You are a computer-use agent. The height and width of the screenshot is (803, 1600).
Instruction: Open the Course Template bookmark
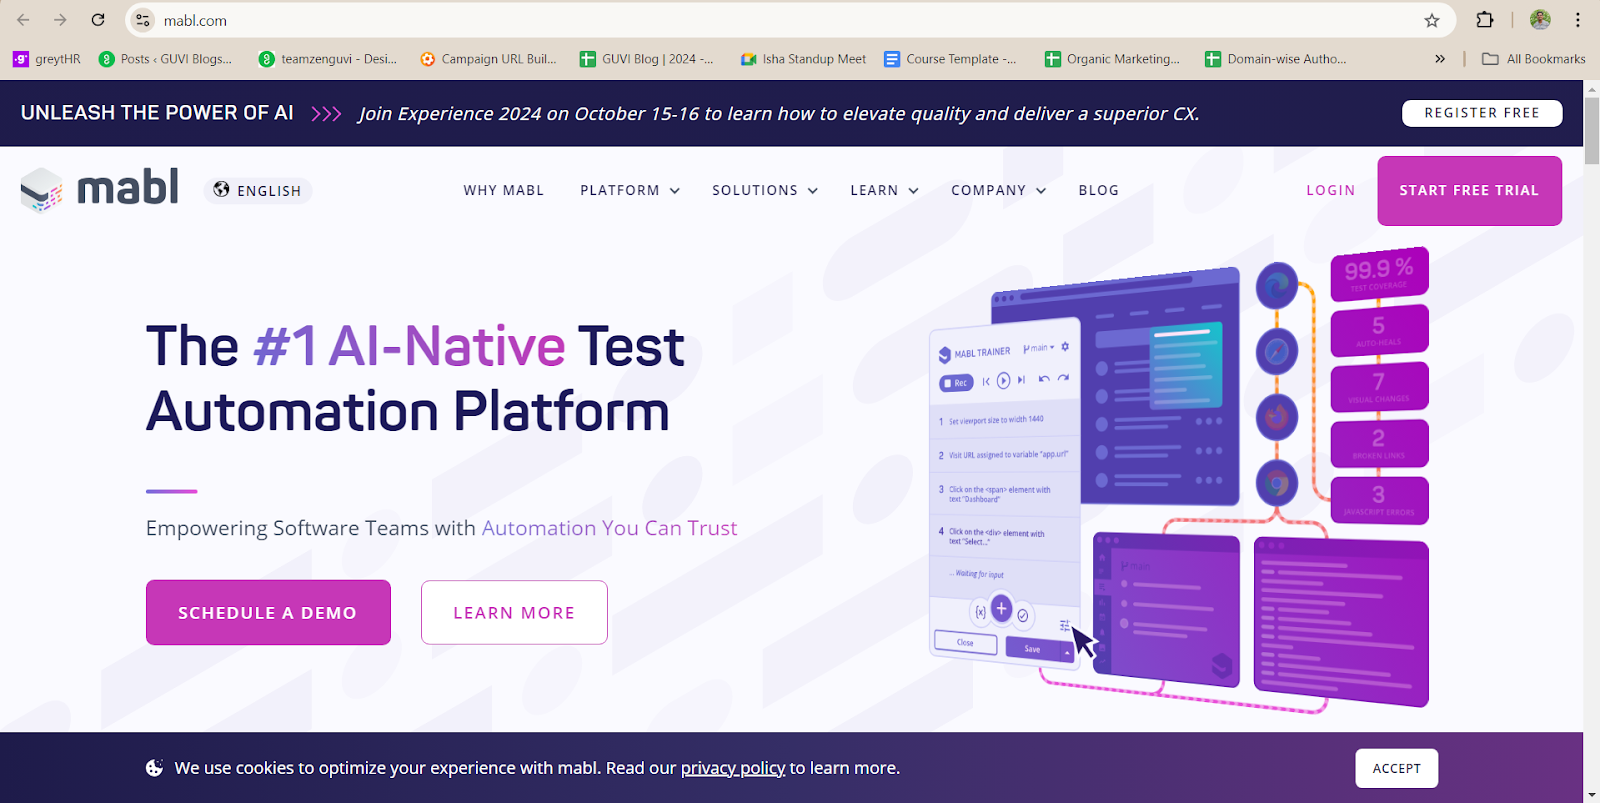[x=950, y=59]
